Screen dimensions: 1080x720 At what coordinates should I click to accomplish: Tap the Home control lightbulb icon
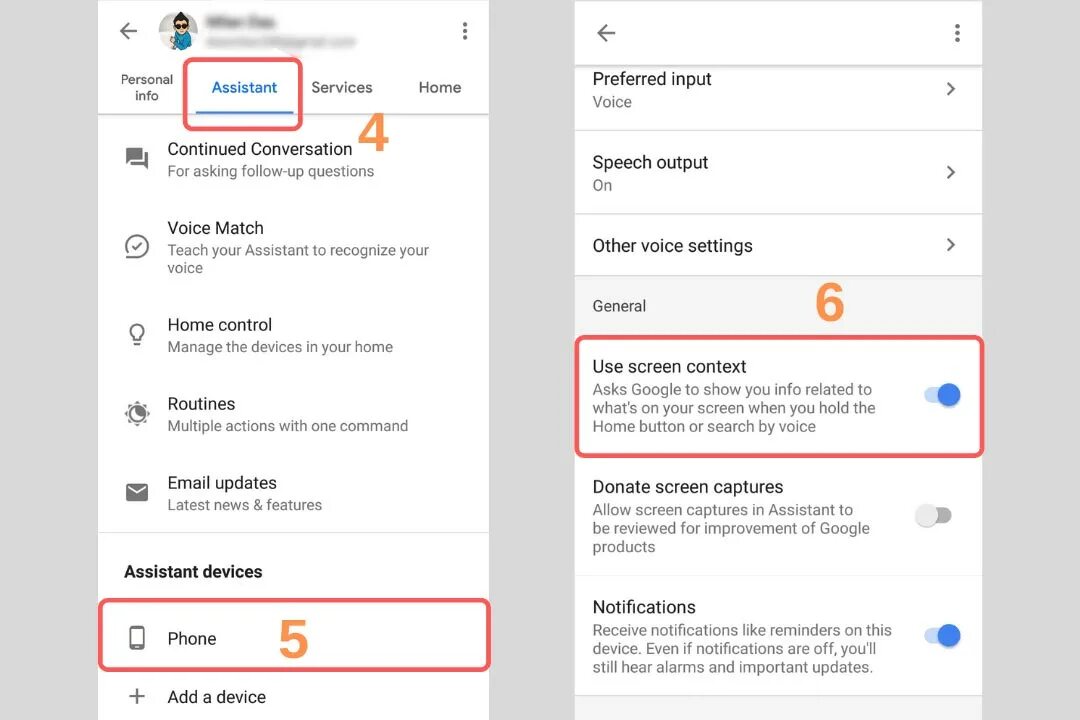pyautogui.click(x=137, y=335)
